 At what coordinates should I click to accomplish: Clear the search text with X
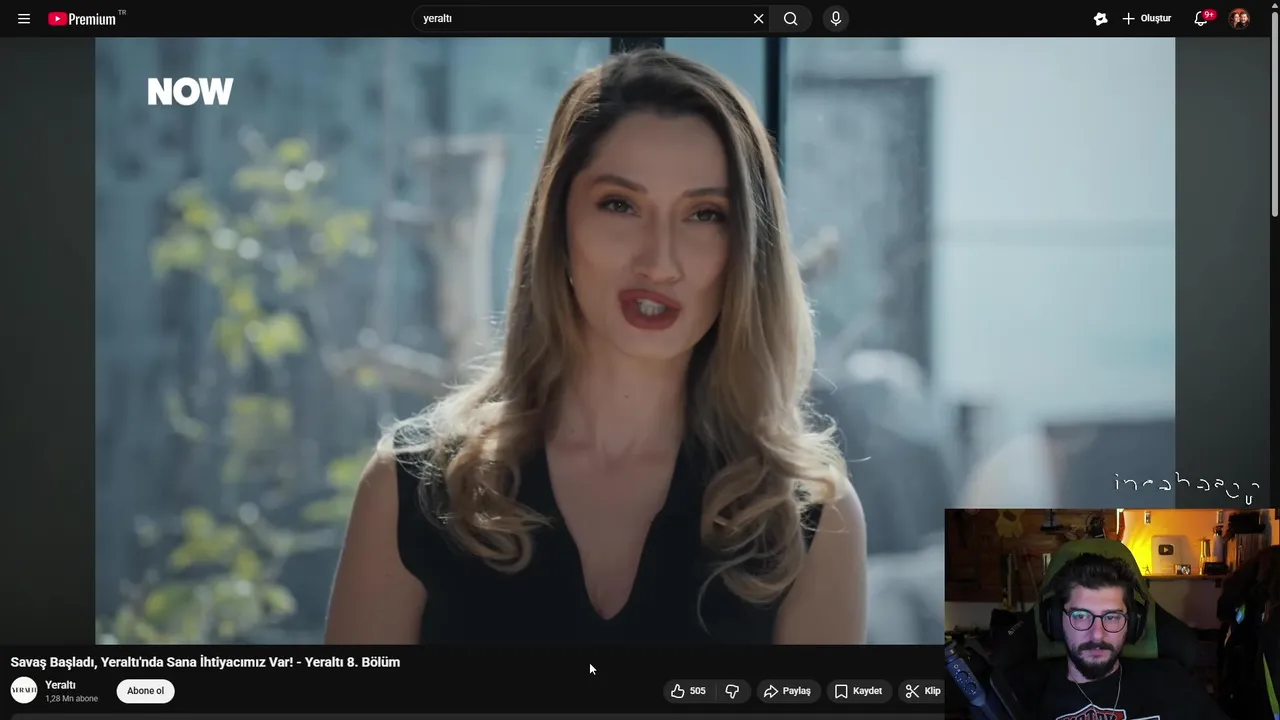point(758,19)
